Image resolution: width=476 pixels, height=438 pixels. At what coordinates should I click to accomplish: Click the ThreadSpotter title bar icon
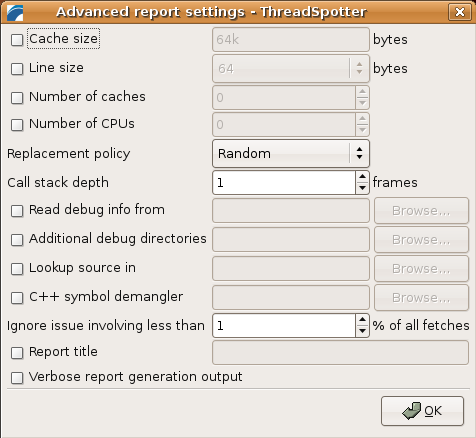coord(15,13)
